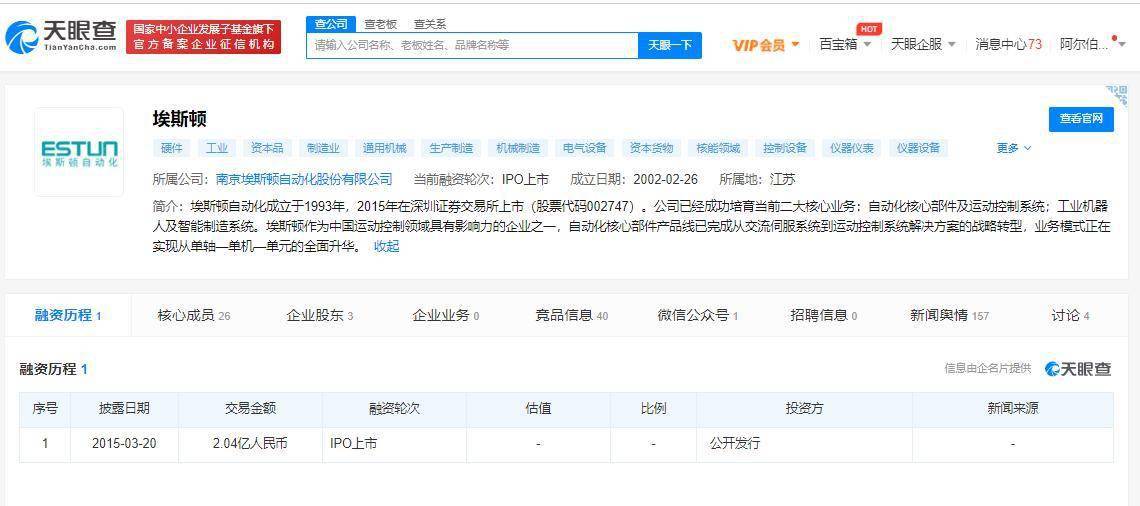Switch to 企业股东 tab
1140x506 pixels.
point(319,316)
